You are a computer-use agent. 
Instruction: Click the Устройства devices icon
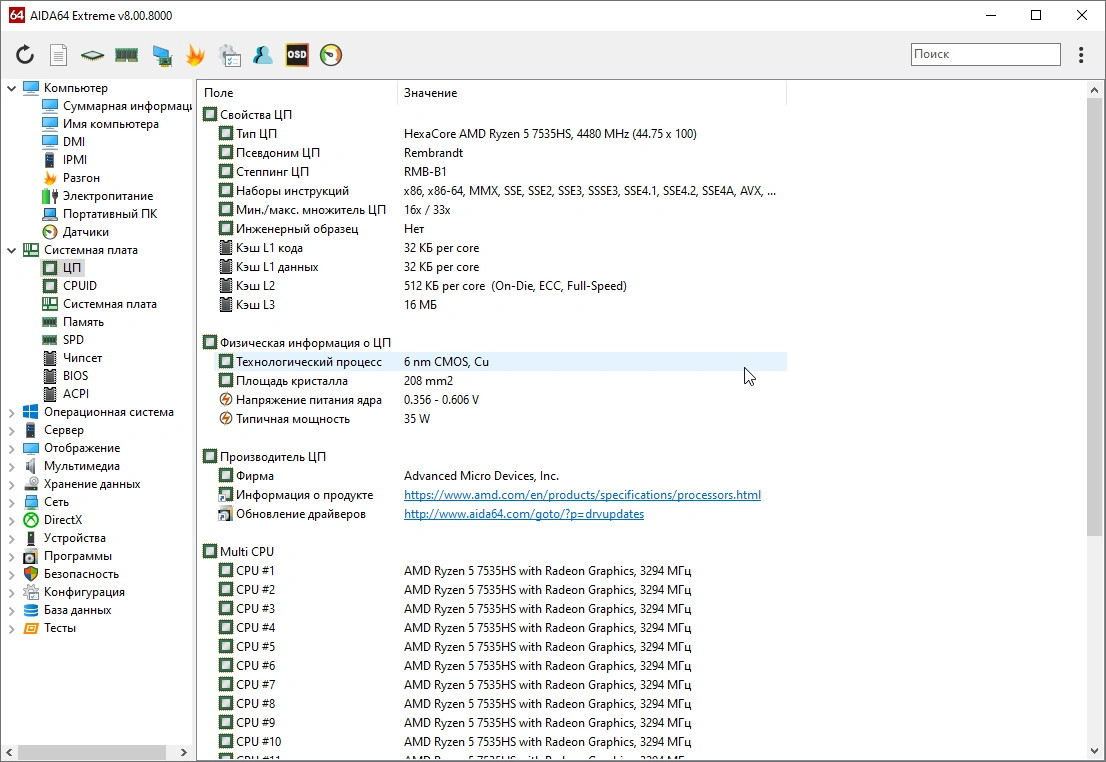pos(30,538)
